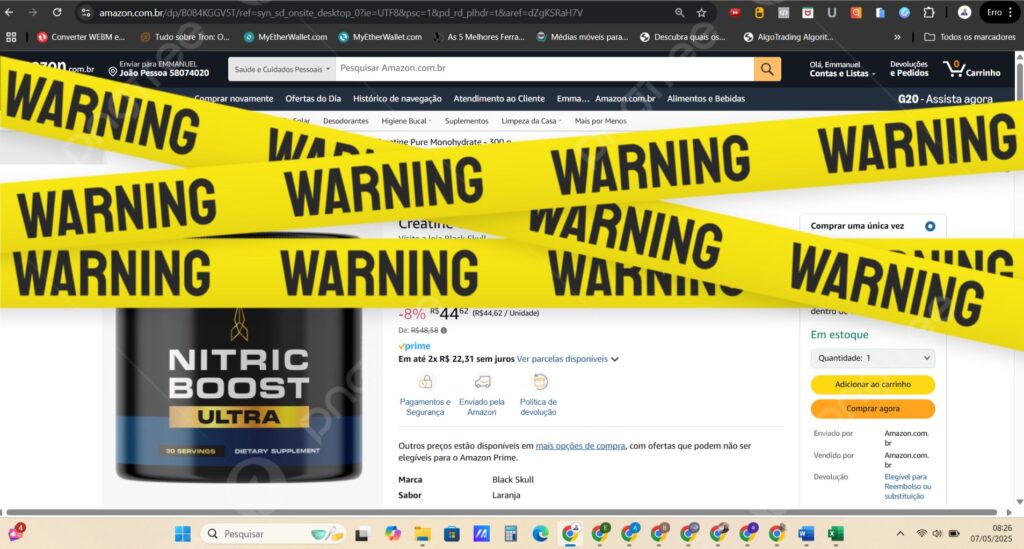
Task: Open the site information icon in address bar
Action: pos(86,12)
